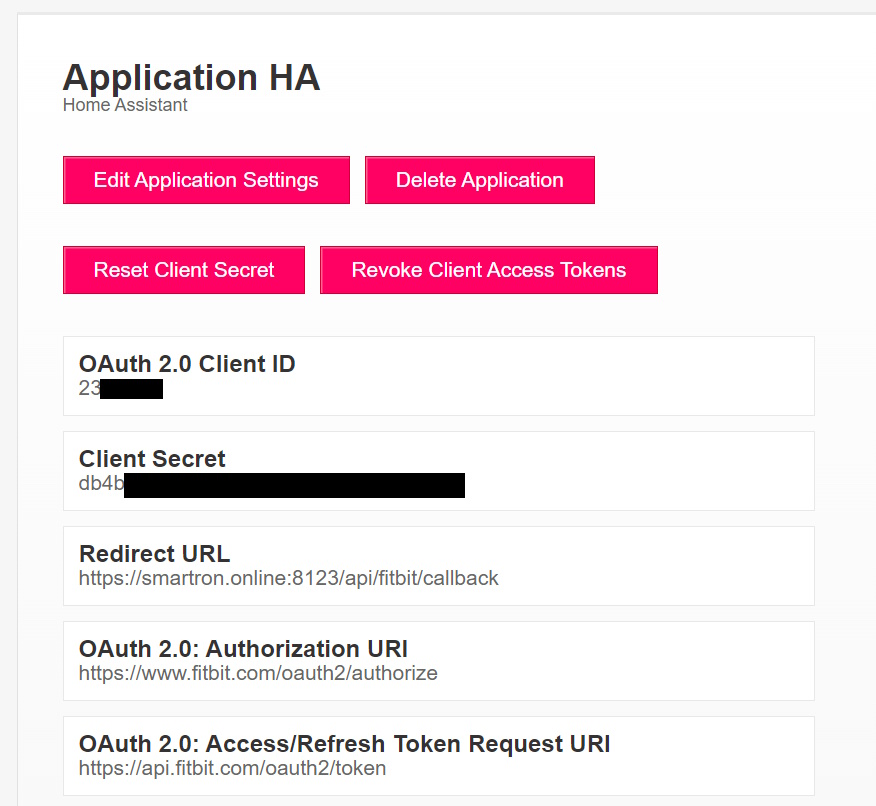876x806 pixels.
Task: Click the OAuth 2.0 Client ID heading
Action: [186, 363]
